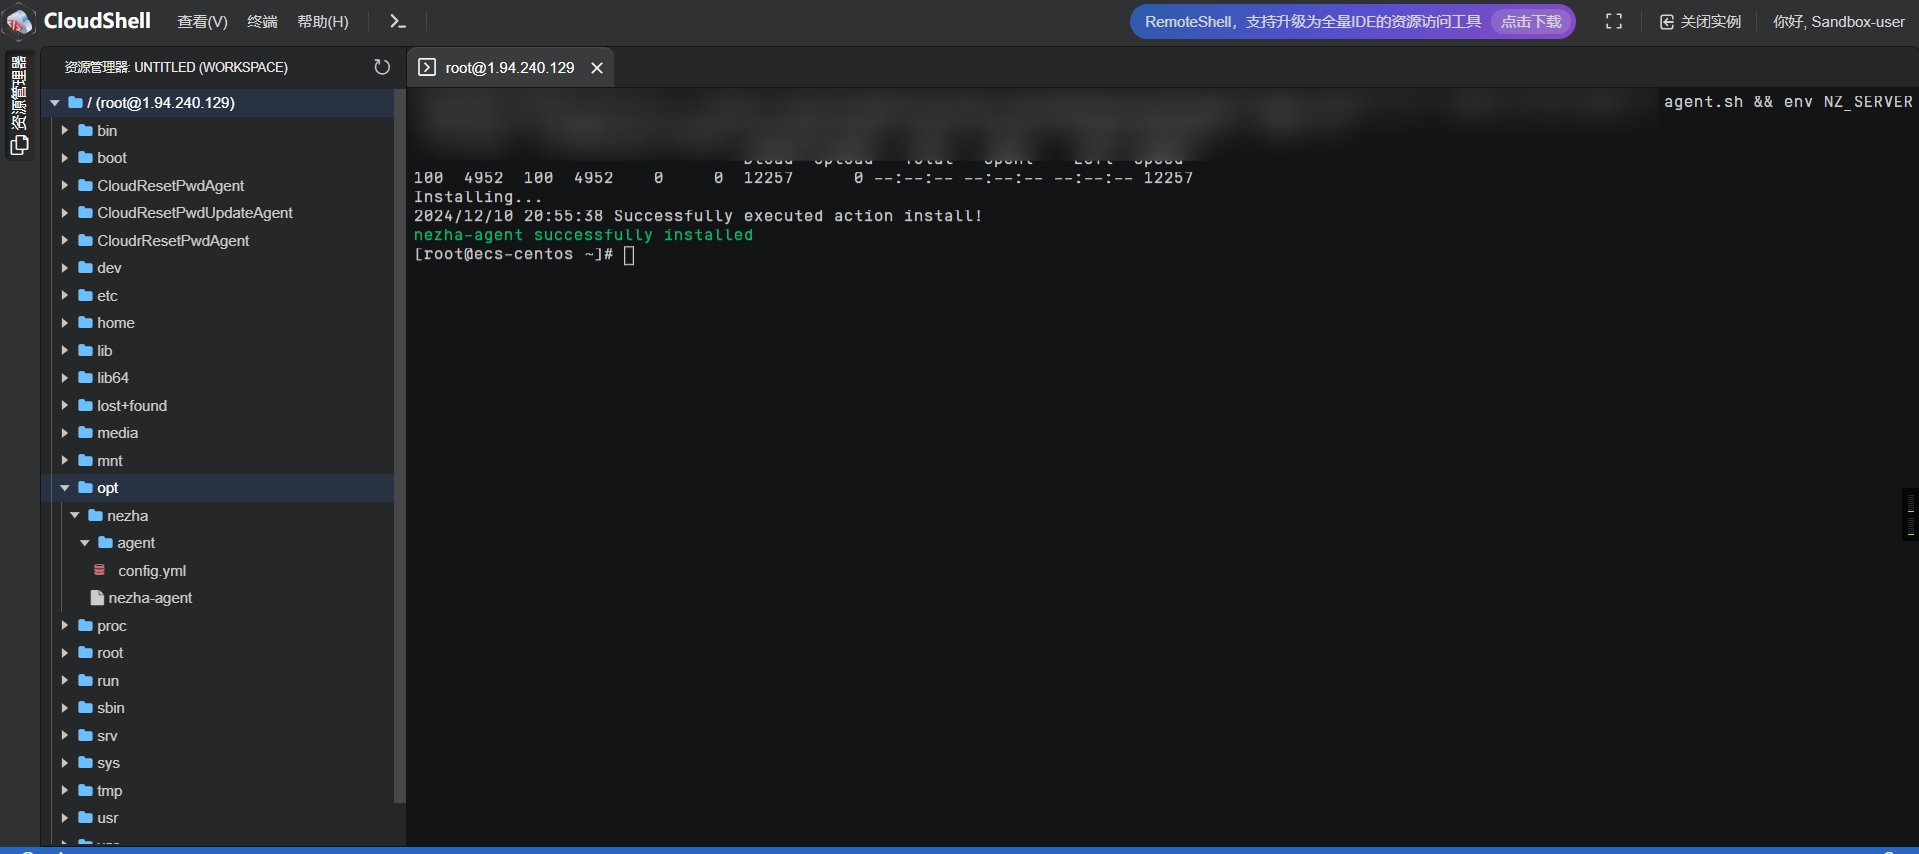Click 'nezha-agent successfully installed' terminal line
Viewport: 1919px width, 854px height.
point(583,235)
